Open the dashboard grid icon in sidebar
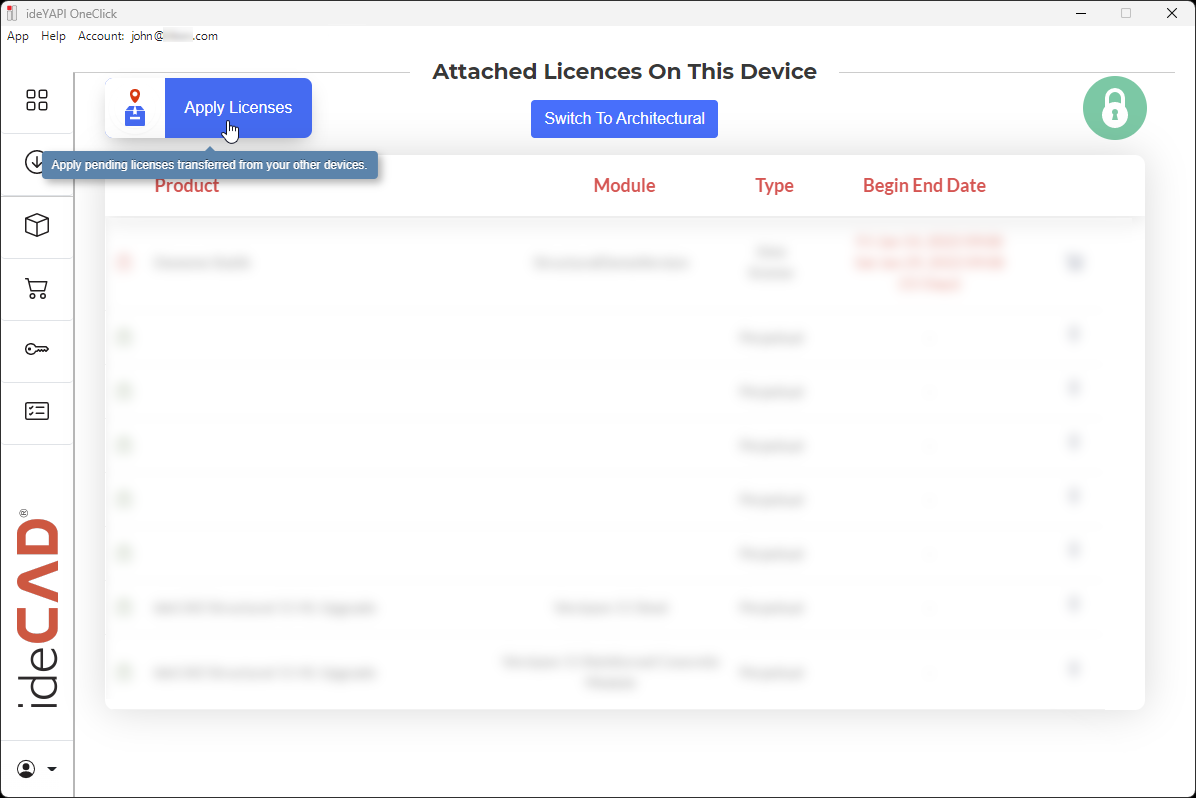This screenshot has width=1196, height=798. (37, 100)
